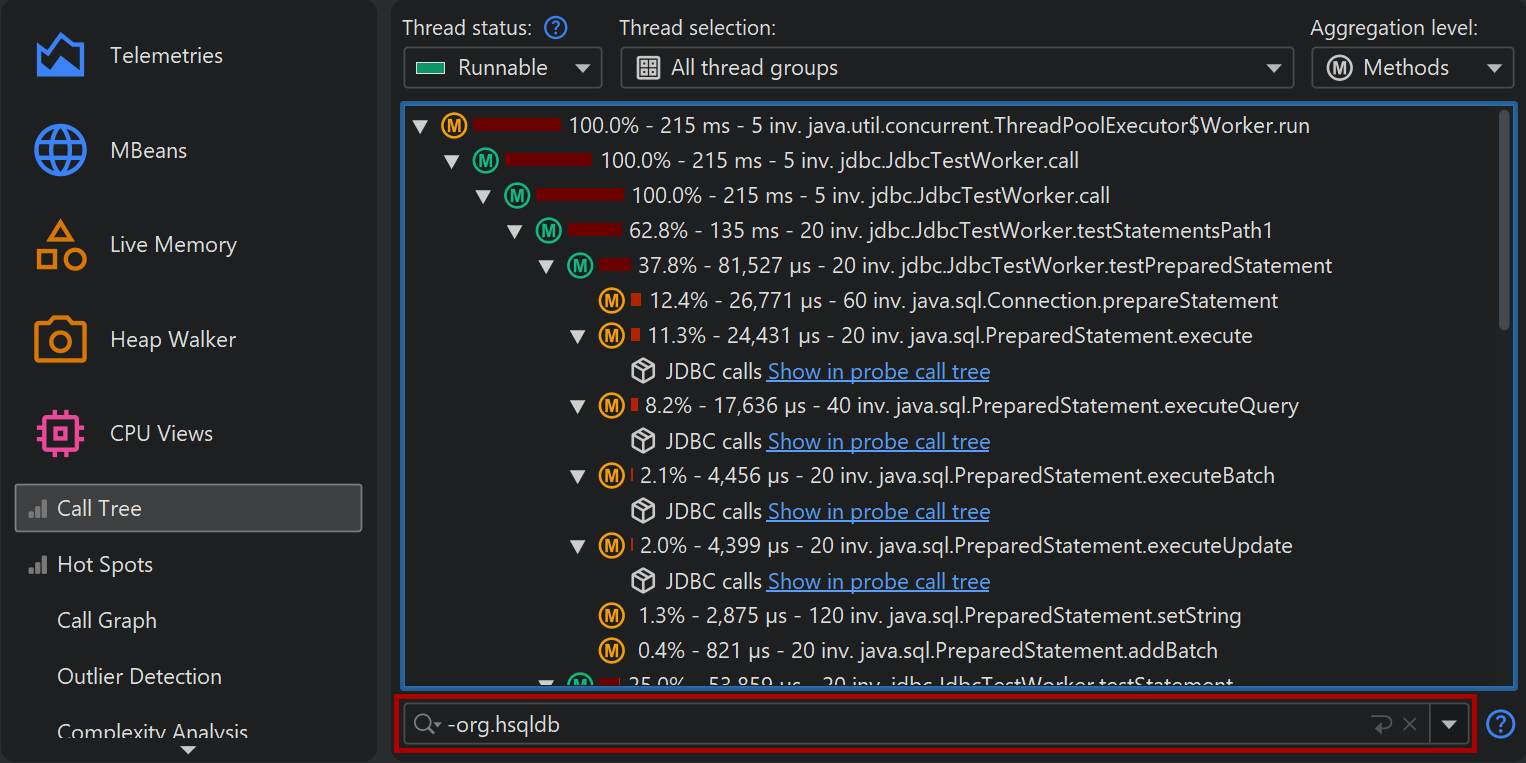Open the Thread status Runnable dropdown
Screen dimensions: 1526x763
point(502,68)
